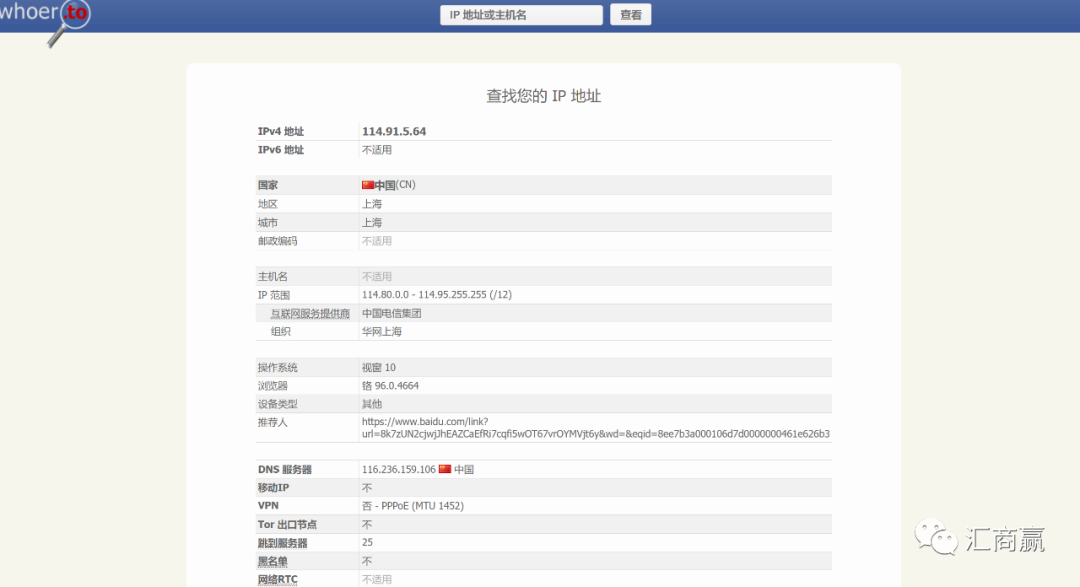
Task: Click the 上海 value in 地区 row
Action: [x=372, y=204]
